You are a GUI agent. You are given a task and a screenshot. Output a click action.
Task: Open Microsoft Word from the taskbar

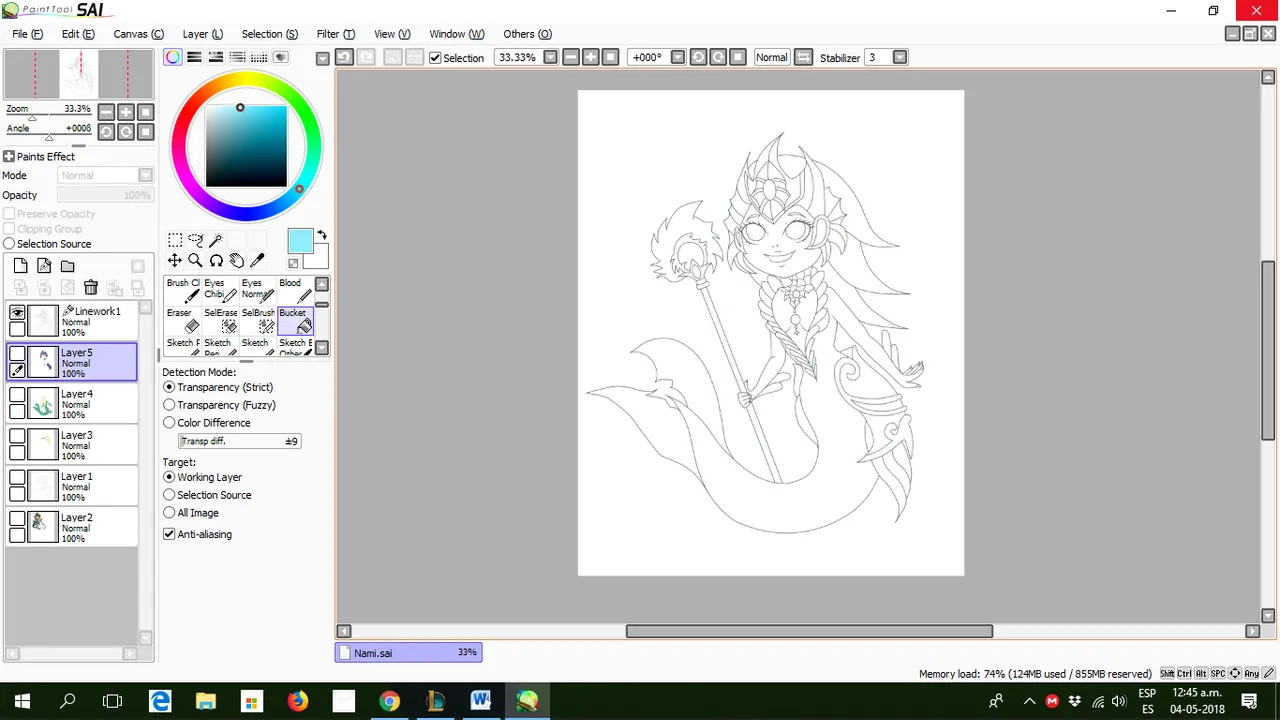coord(481,701)
